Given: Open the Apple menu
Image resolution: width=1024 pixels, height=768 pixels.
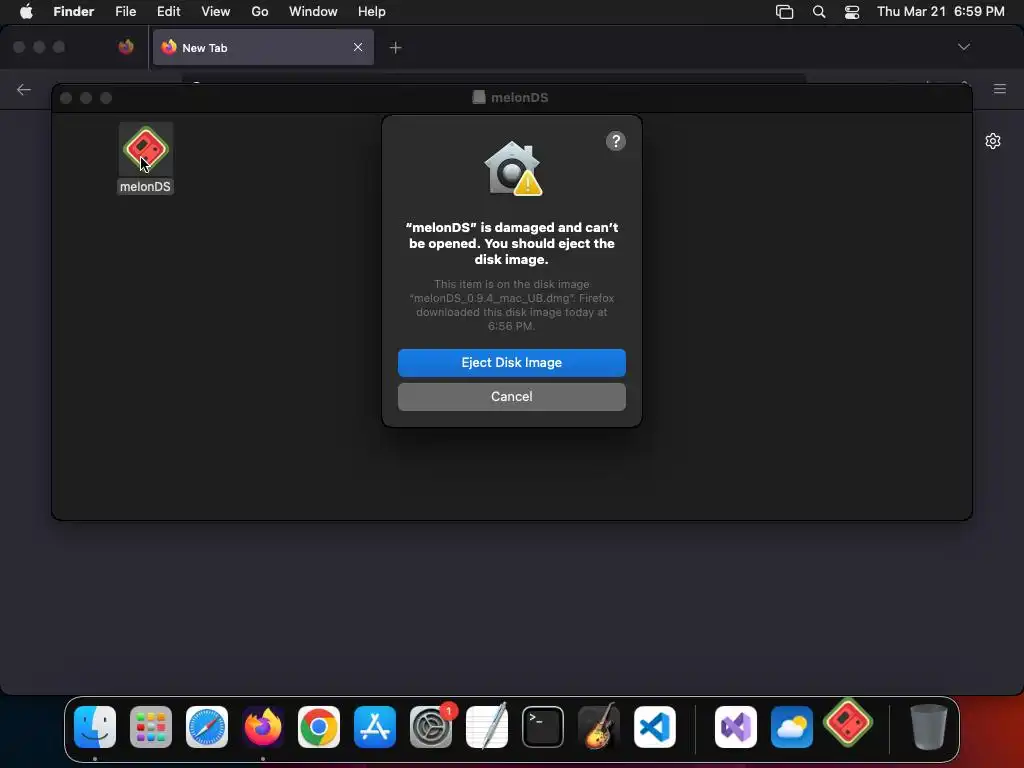Looking at the screenshot, I should click(26, 11).
